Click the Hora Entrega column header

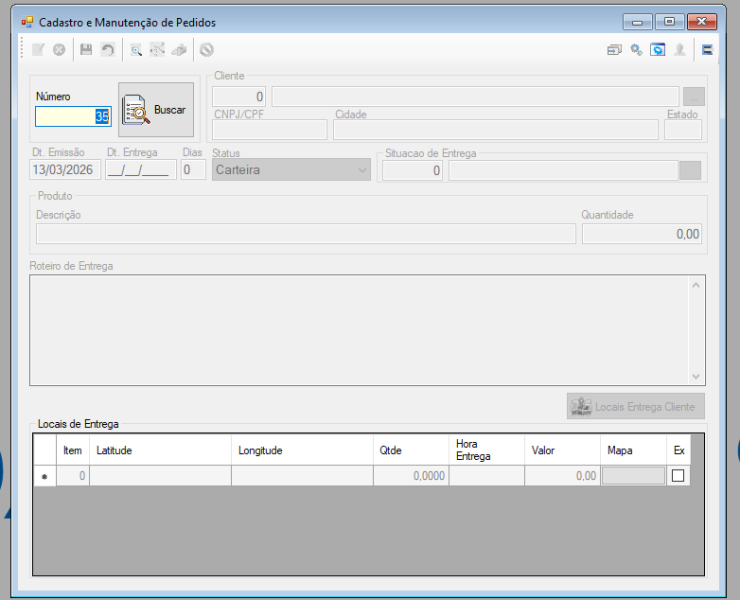point(487,450)
